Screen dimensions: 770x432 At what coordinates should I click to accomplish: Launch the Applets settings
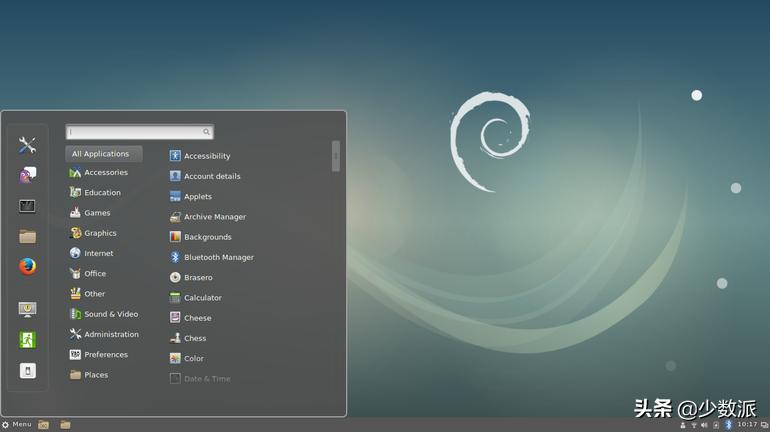[191, 196]
